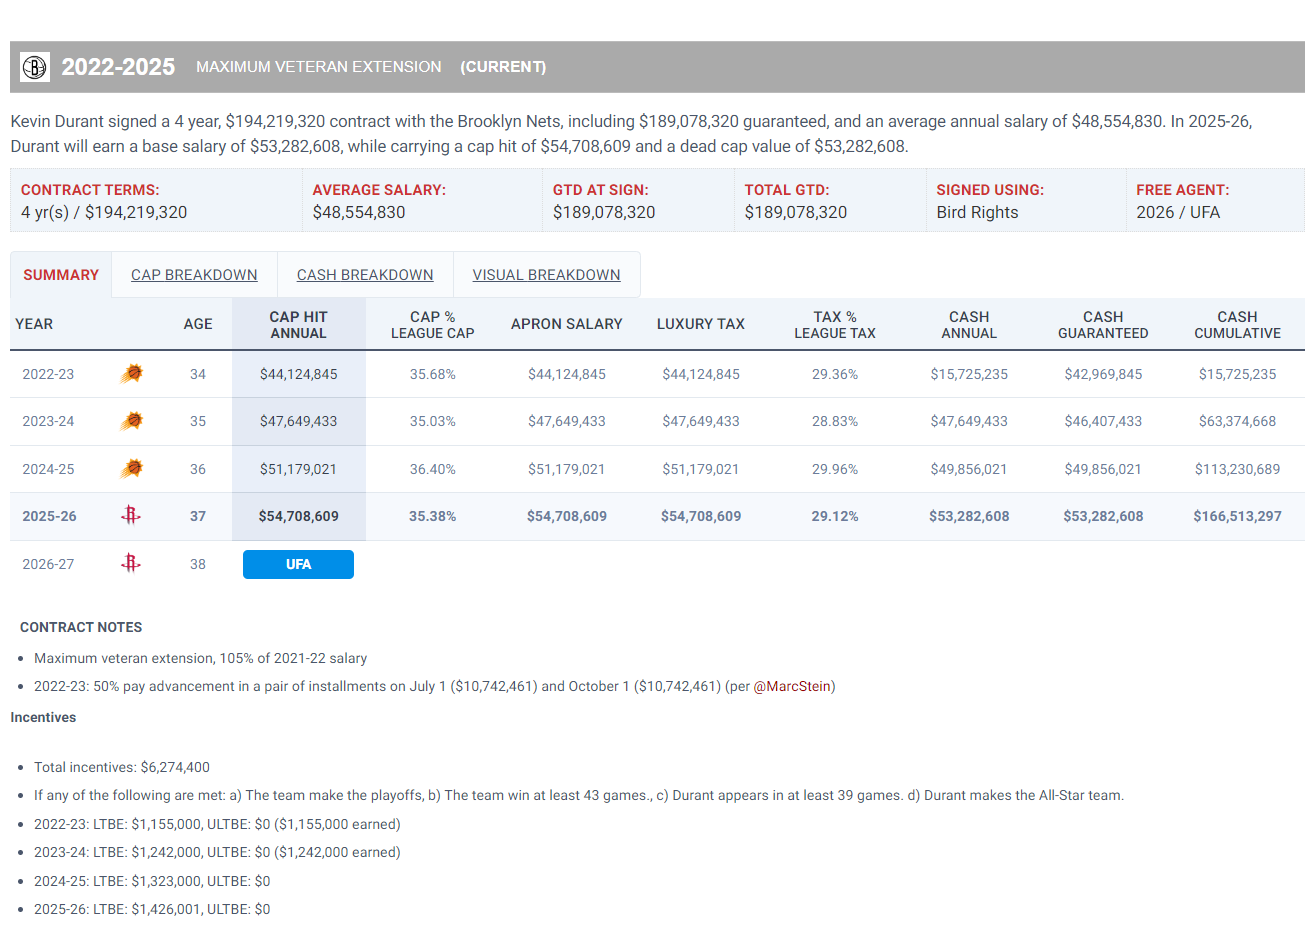Select the Summary tab

61,275
